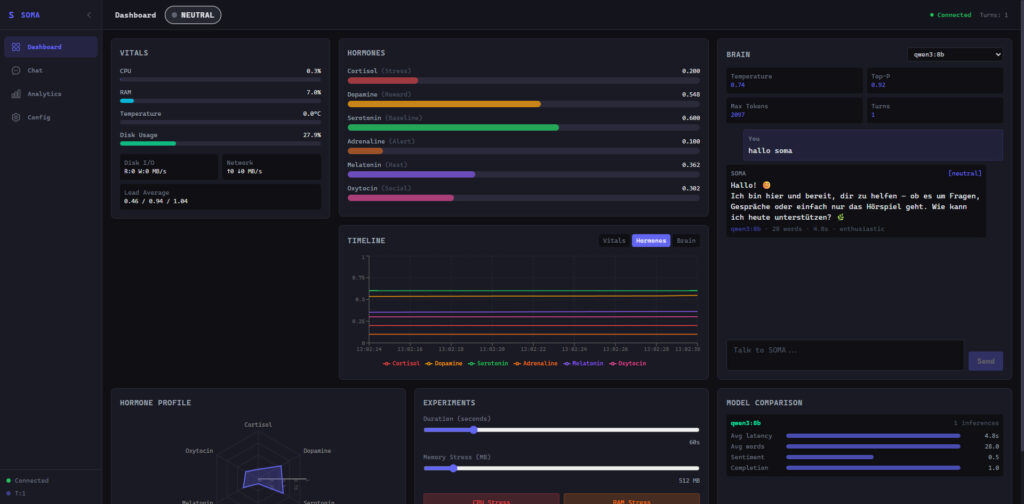
Task: Click the SOMA logo icon
Action: (x=11, y=15)
